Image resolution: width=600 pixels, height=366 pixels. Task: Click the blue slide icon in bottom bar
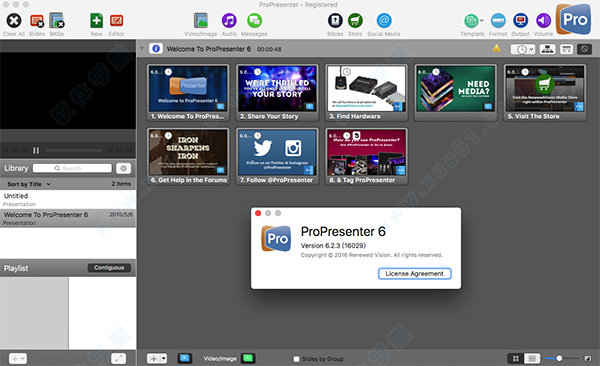(185, 358)
